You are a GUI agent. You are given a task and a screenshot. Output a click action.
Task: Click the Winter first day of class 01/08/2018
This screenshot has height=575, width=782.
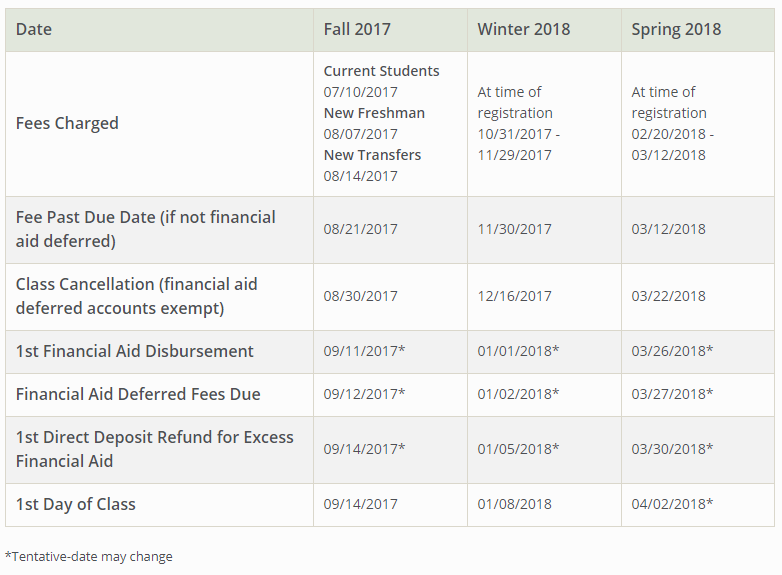(514, 504)
